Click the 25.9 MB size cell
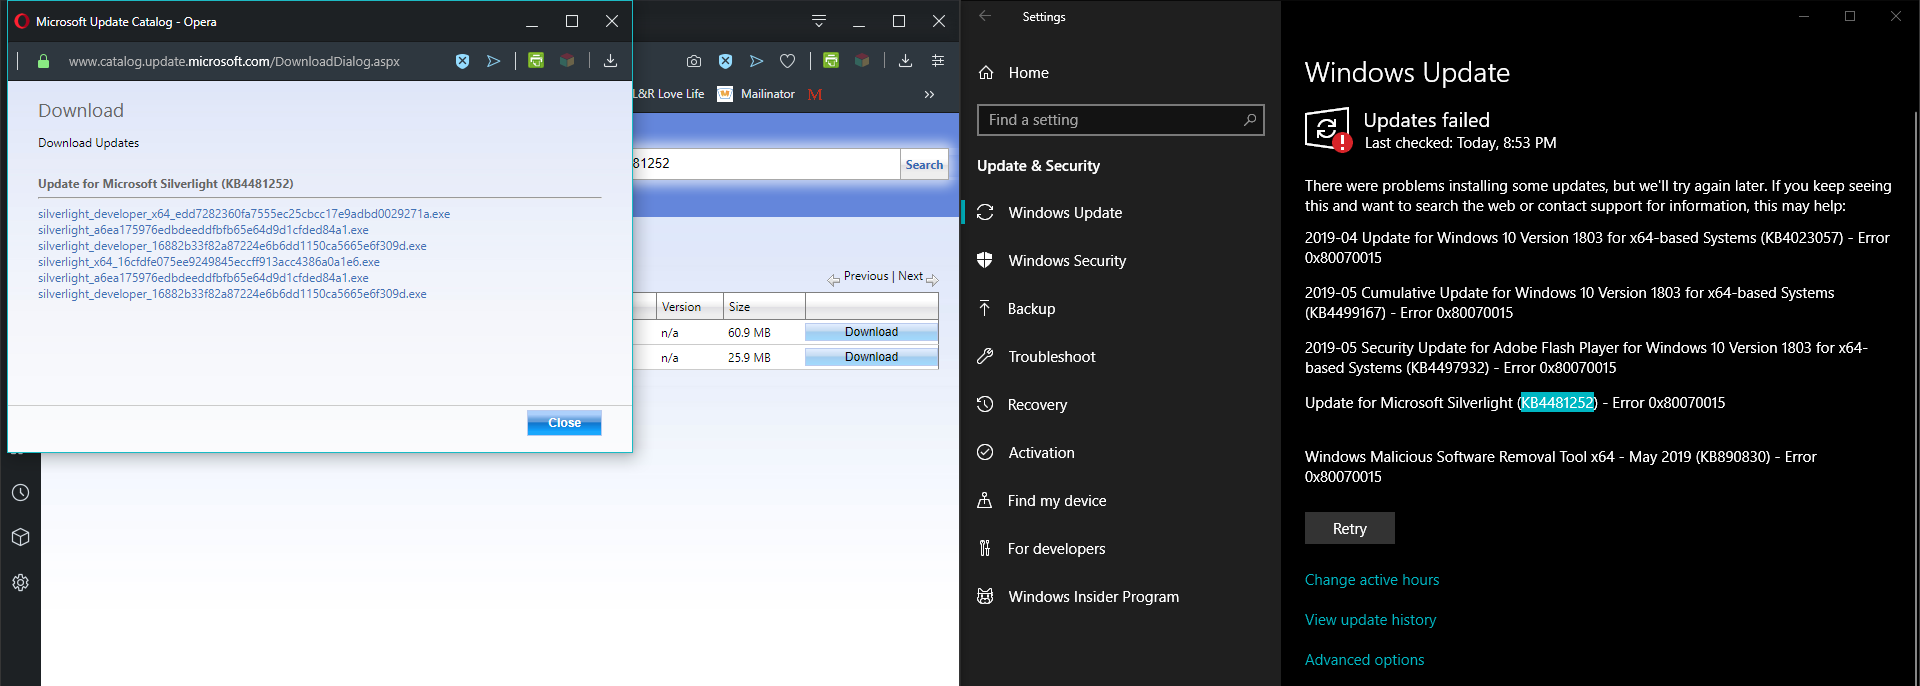Viewport: 1920px width, 686px height. coord(749,358)
